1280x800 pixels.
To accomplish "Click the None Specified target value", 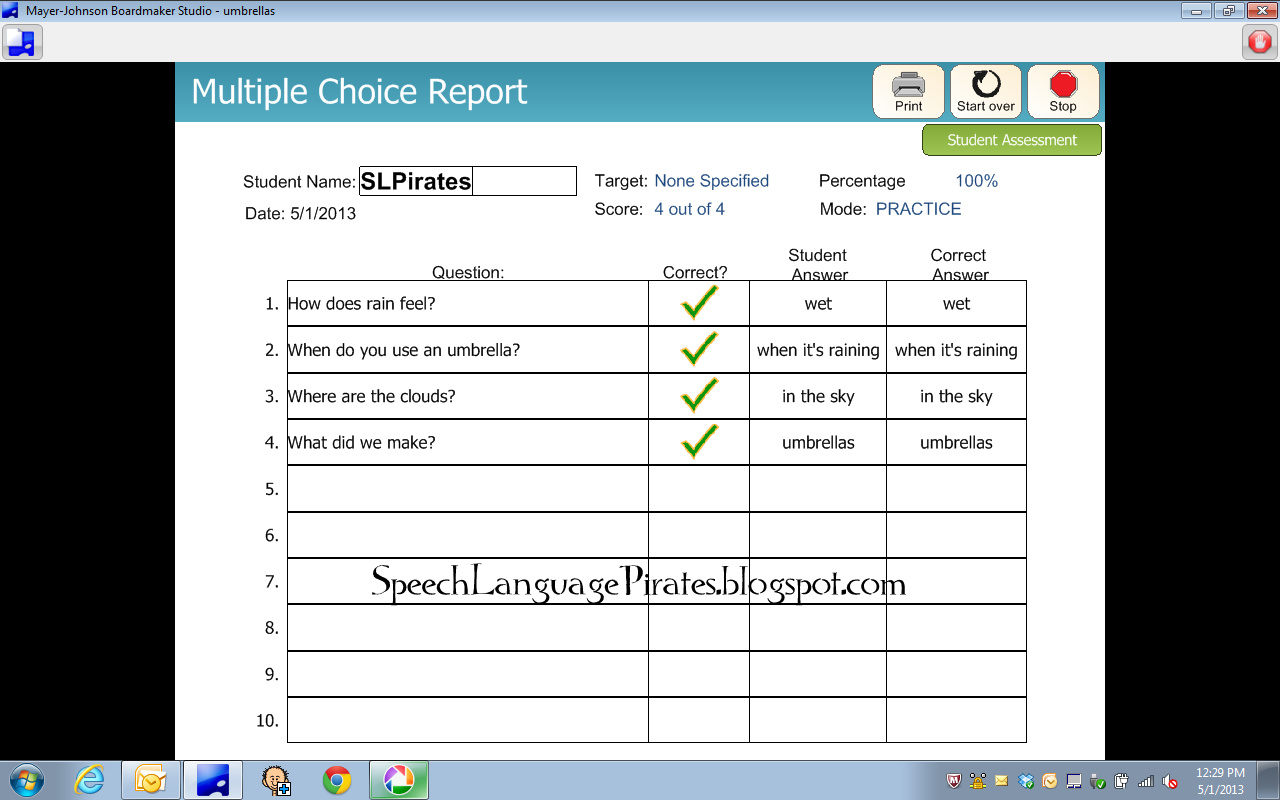I will tap(711, 181).
